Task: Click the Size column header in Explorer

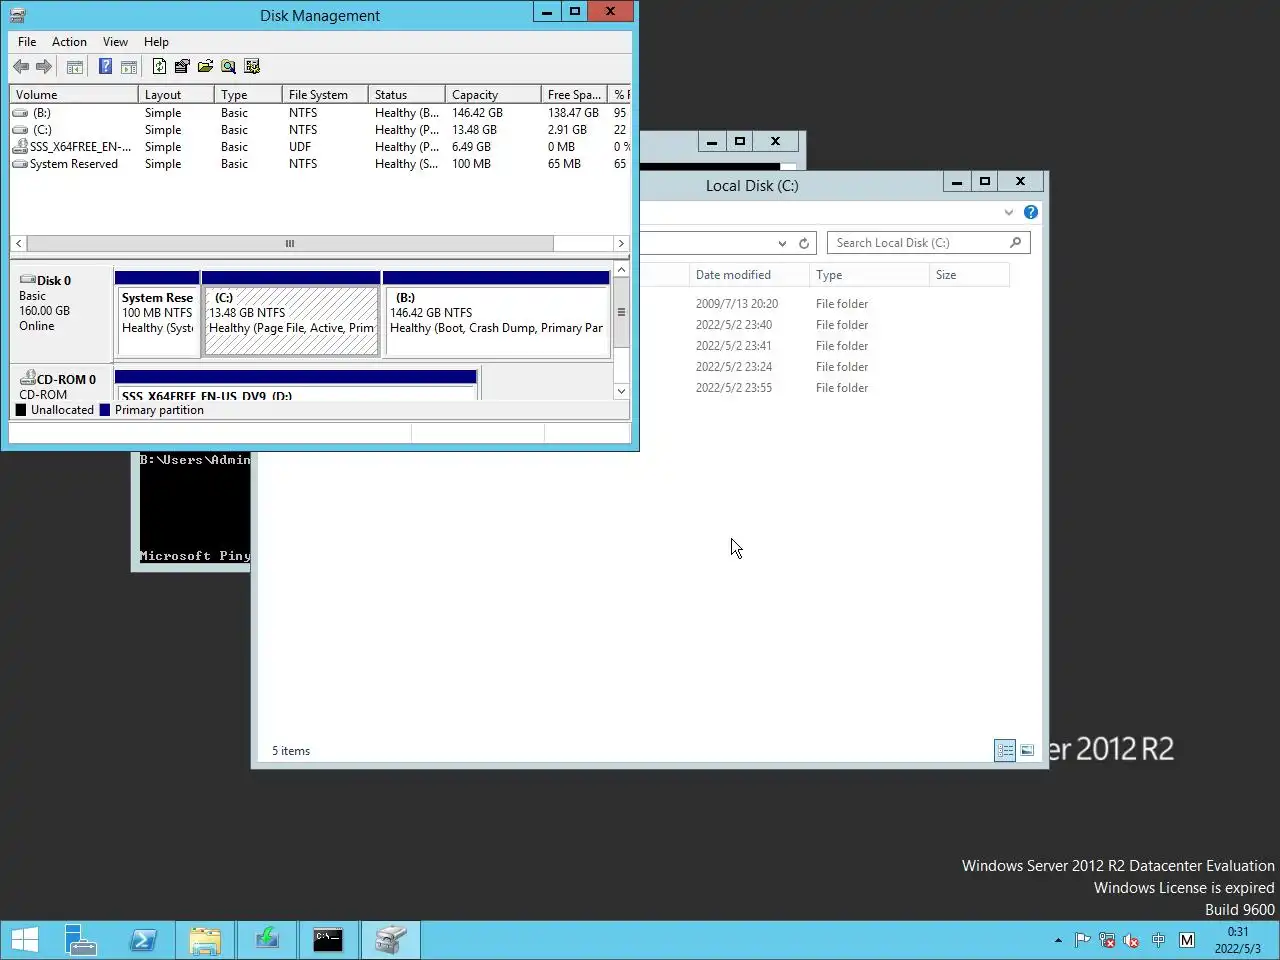Action: 969,275
